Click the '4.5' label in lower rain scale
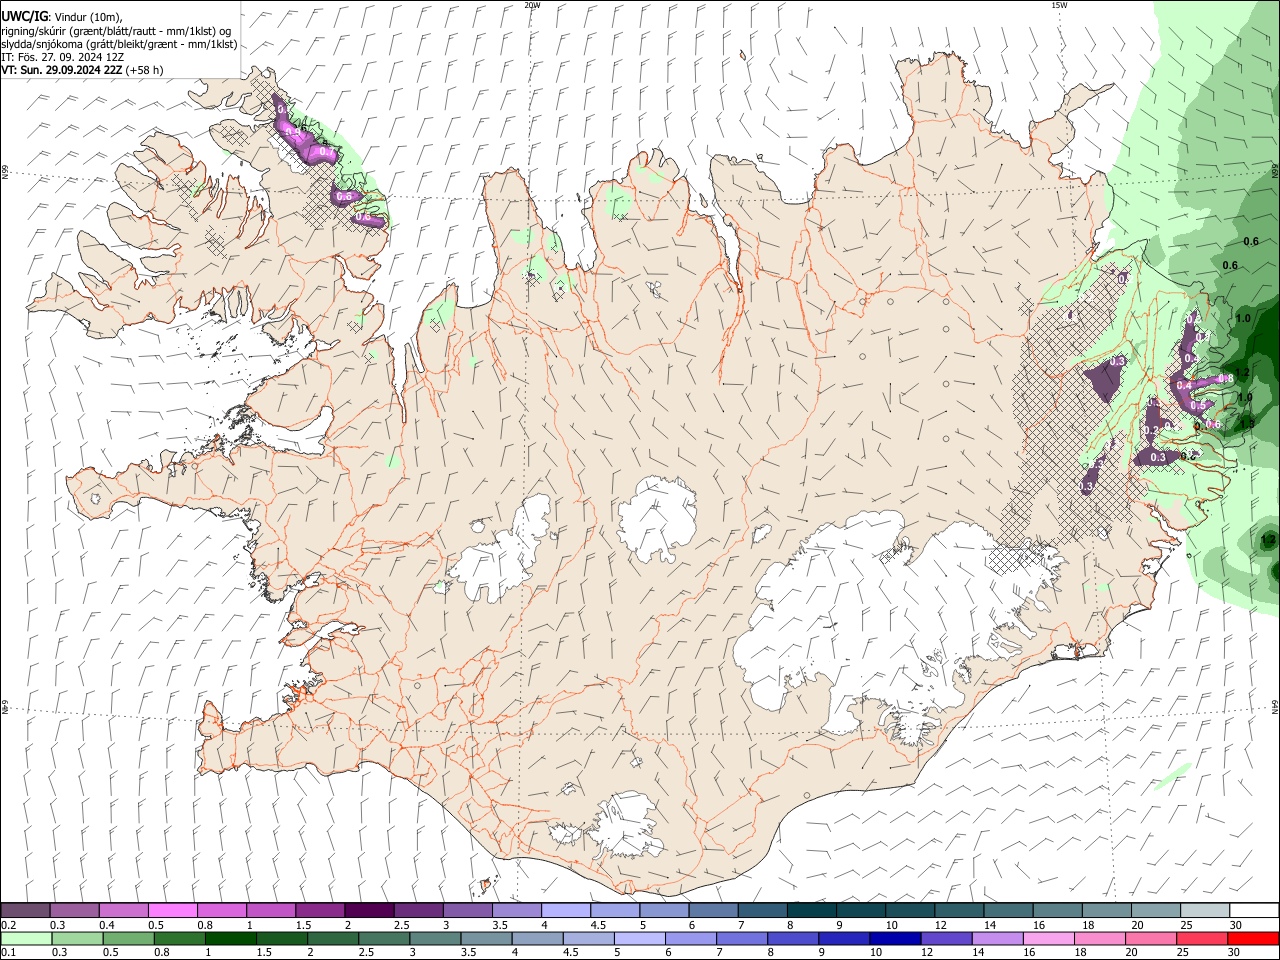Viewport: 1280px width, 960px height. tap(571, 952)
